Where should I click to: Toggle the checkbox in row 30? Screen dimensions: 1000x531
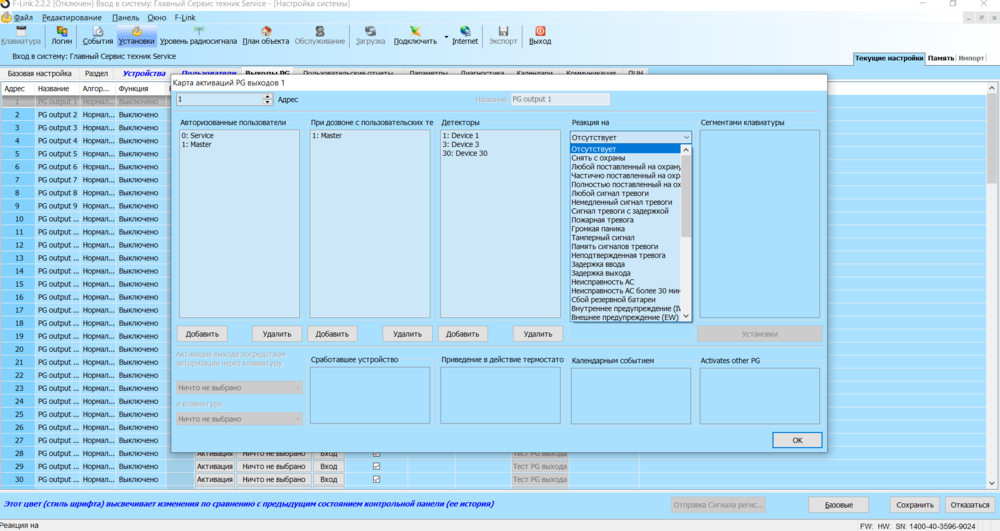(376, 479)
